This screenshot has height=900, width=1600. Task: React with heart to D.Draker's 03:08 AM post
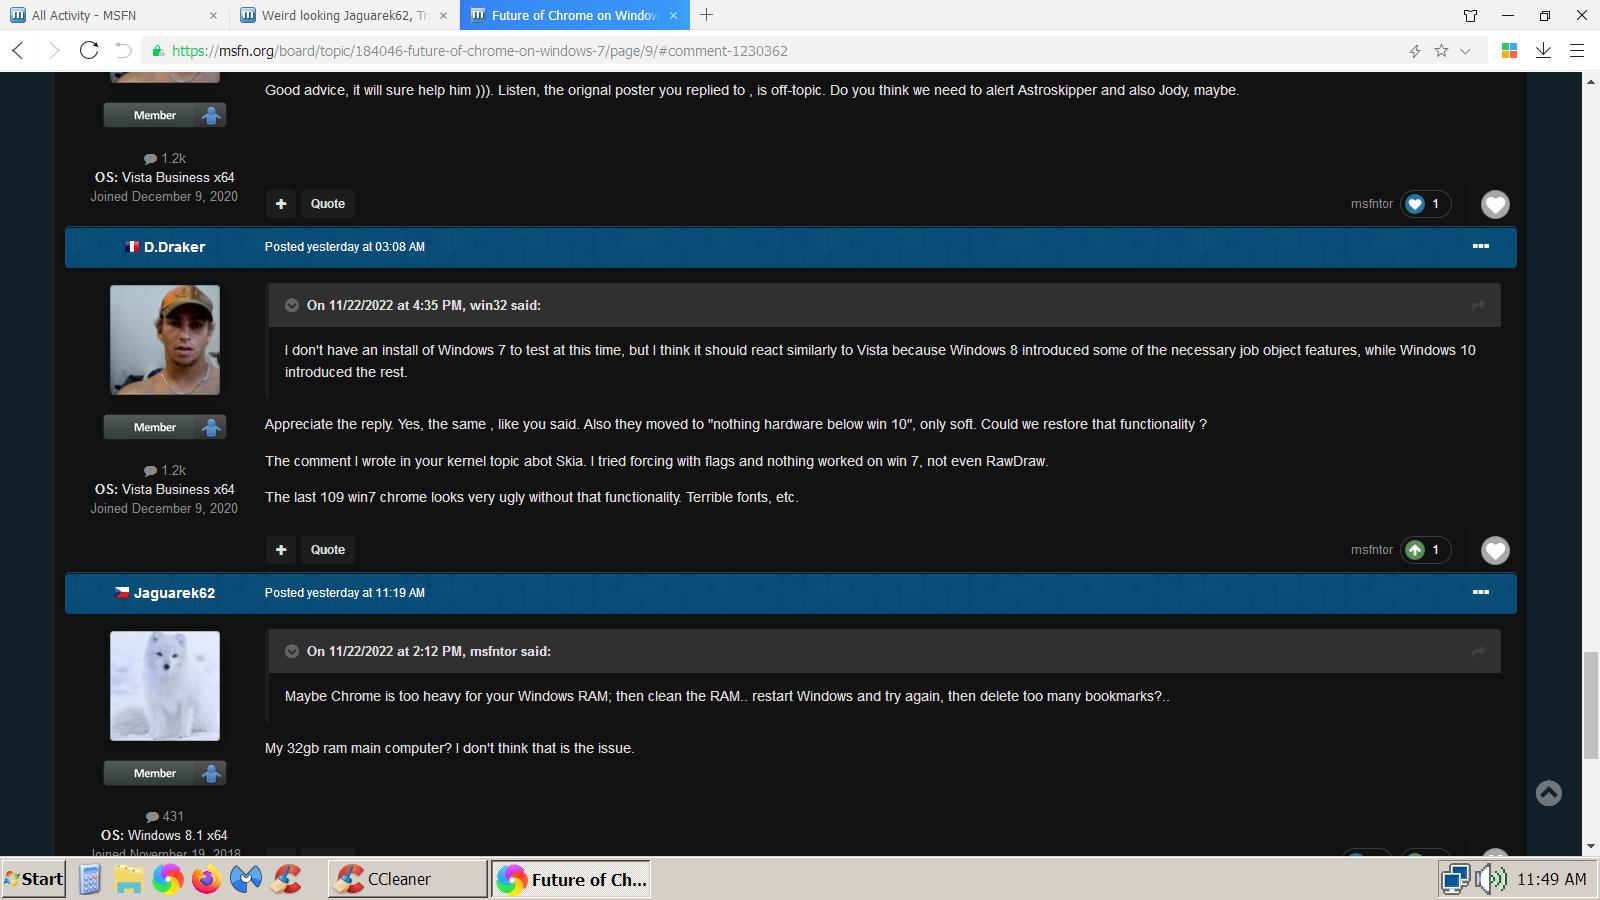pyautogui.click(x=1495, y=550)
